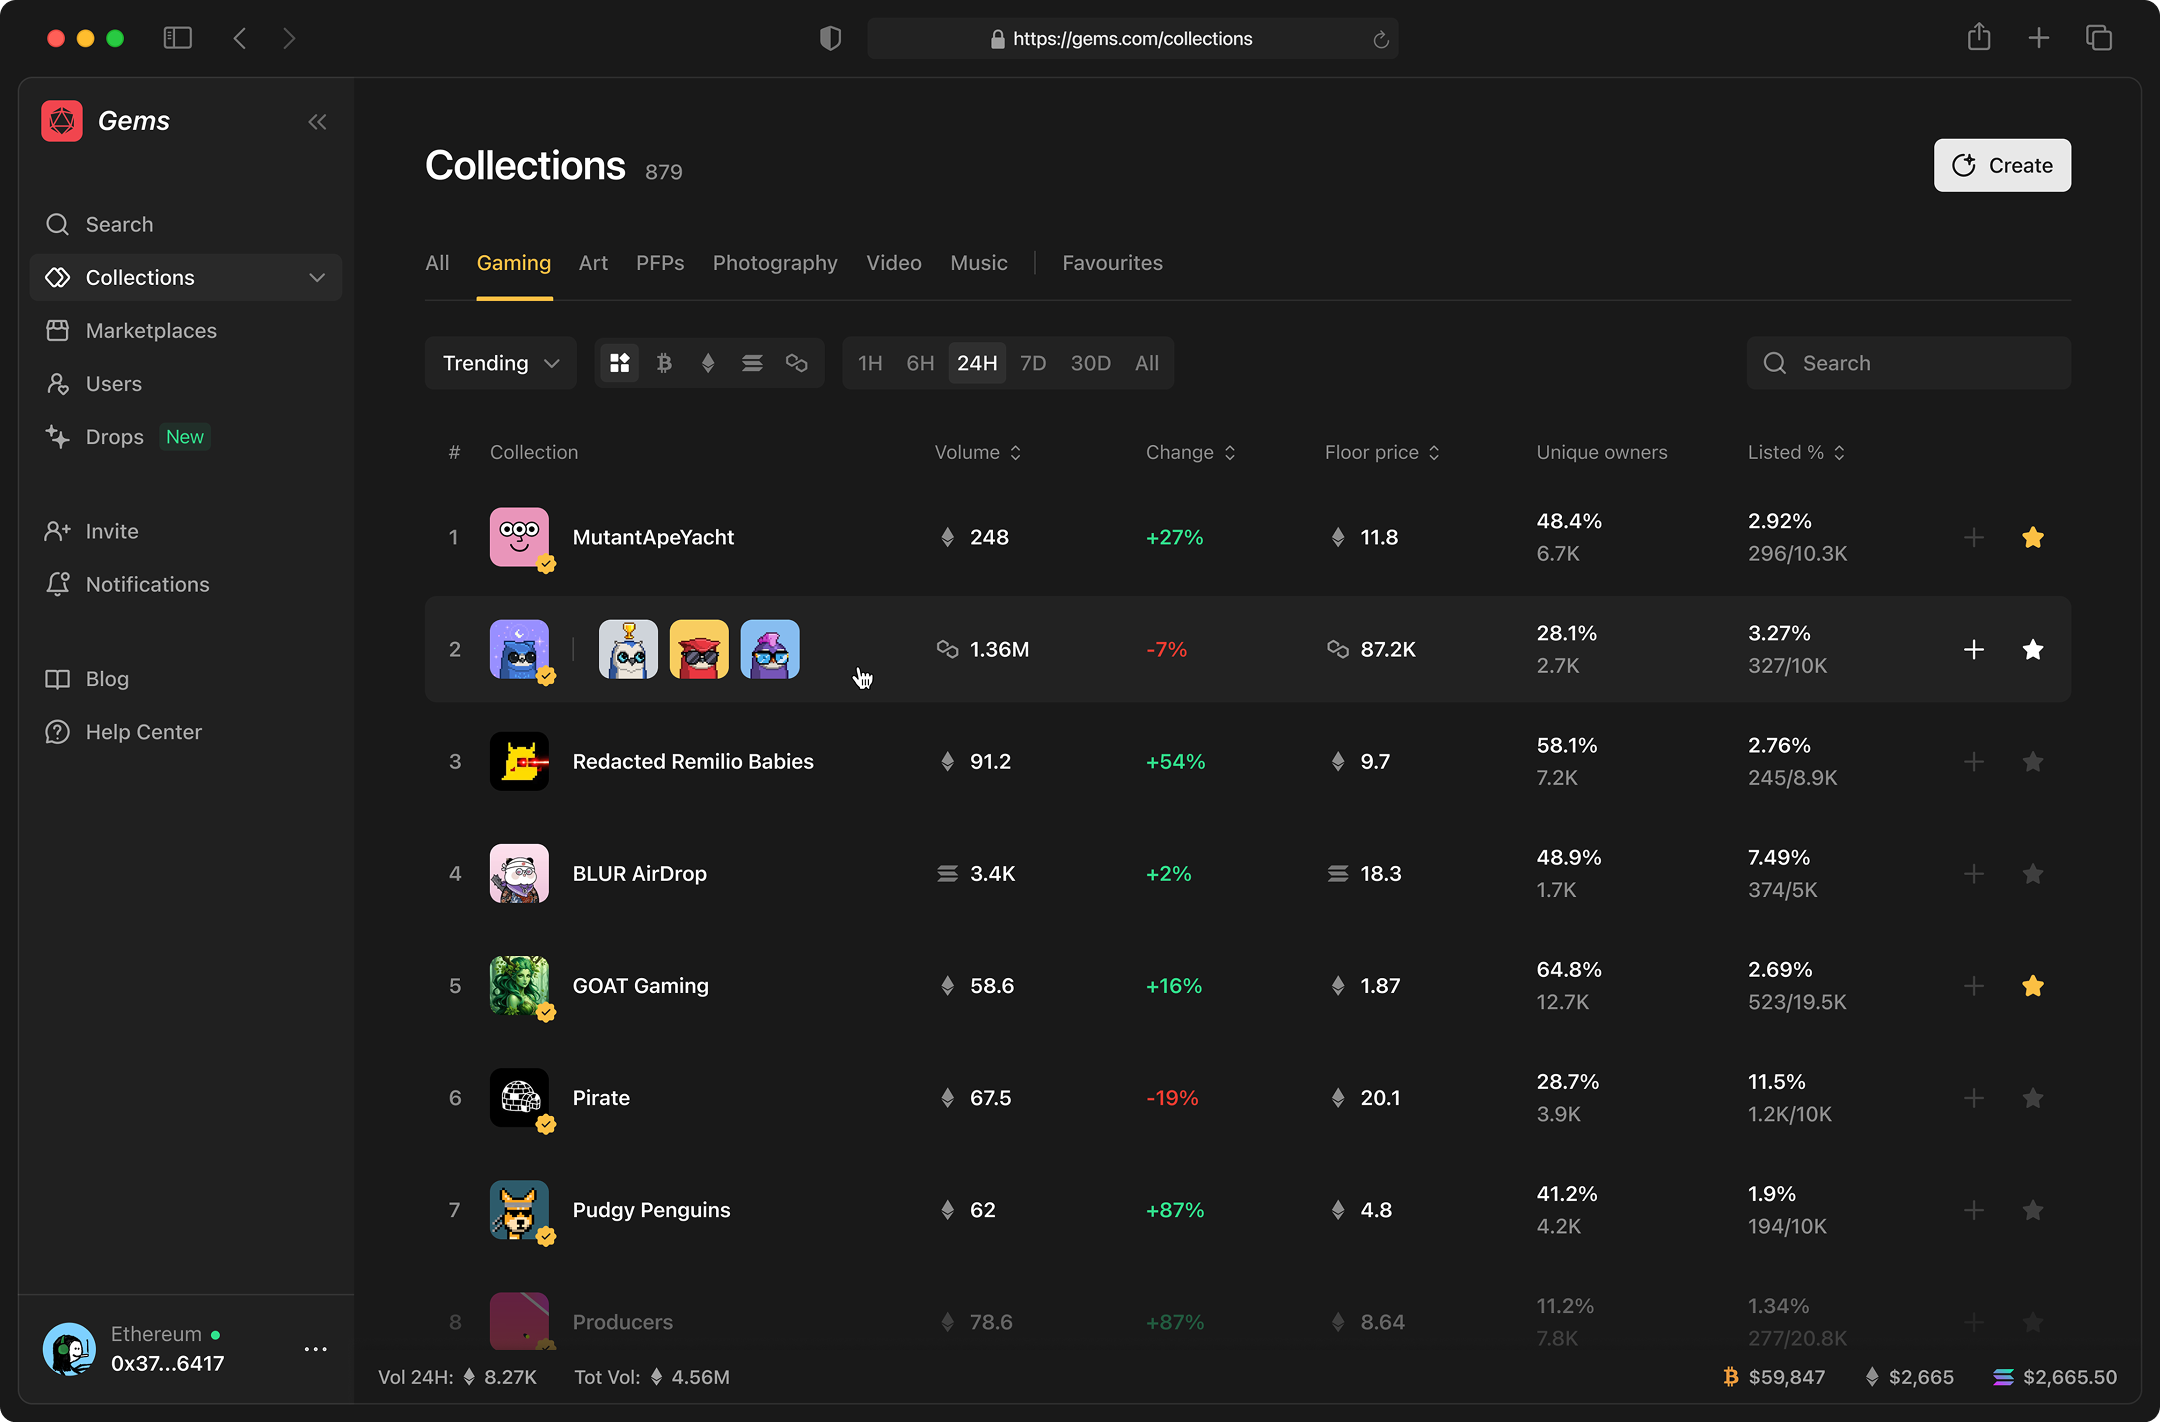Select the Polygon currency filter icon
The image size is (2160, 1423).
[797, 363]
